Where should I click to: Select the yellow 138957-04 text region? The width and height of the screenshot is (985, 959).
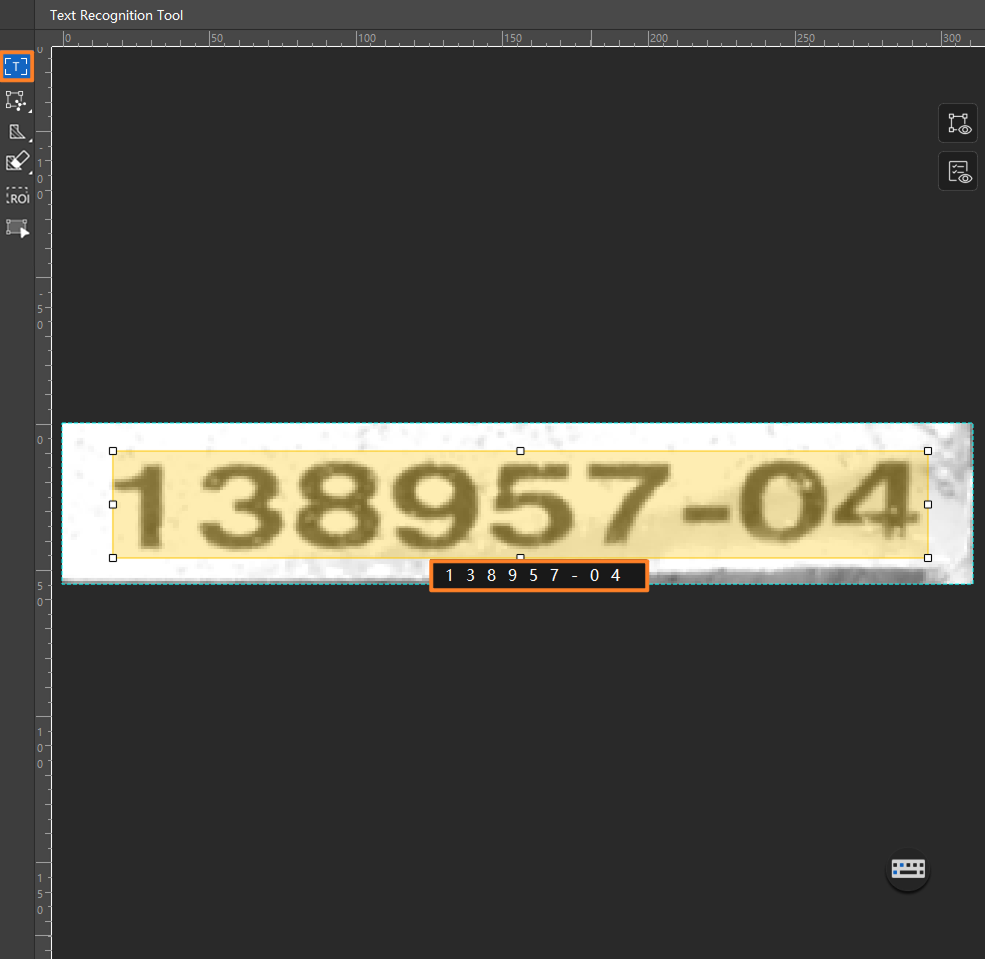(520, 504)
